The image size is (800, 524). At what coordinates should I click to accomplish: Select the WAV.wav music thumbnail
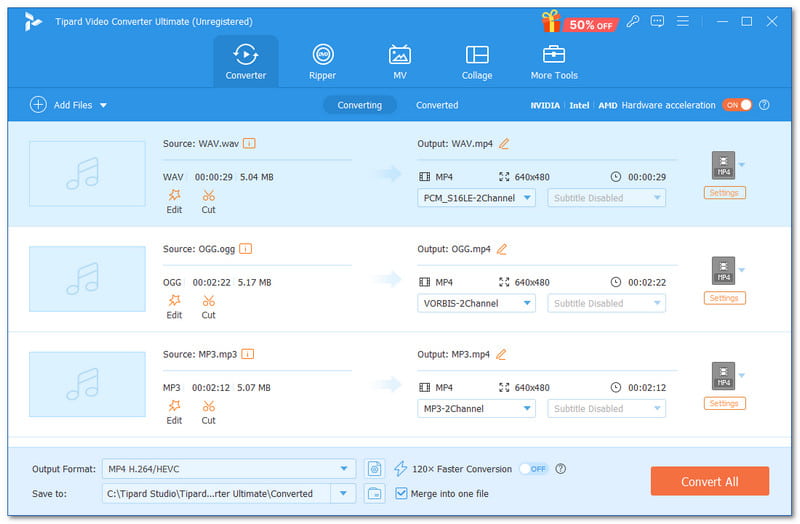point(87,173)
